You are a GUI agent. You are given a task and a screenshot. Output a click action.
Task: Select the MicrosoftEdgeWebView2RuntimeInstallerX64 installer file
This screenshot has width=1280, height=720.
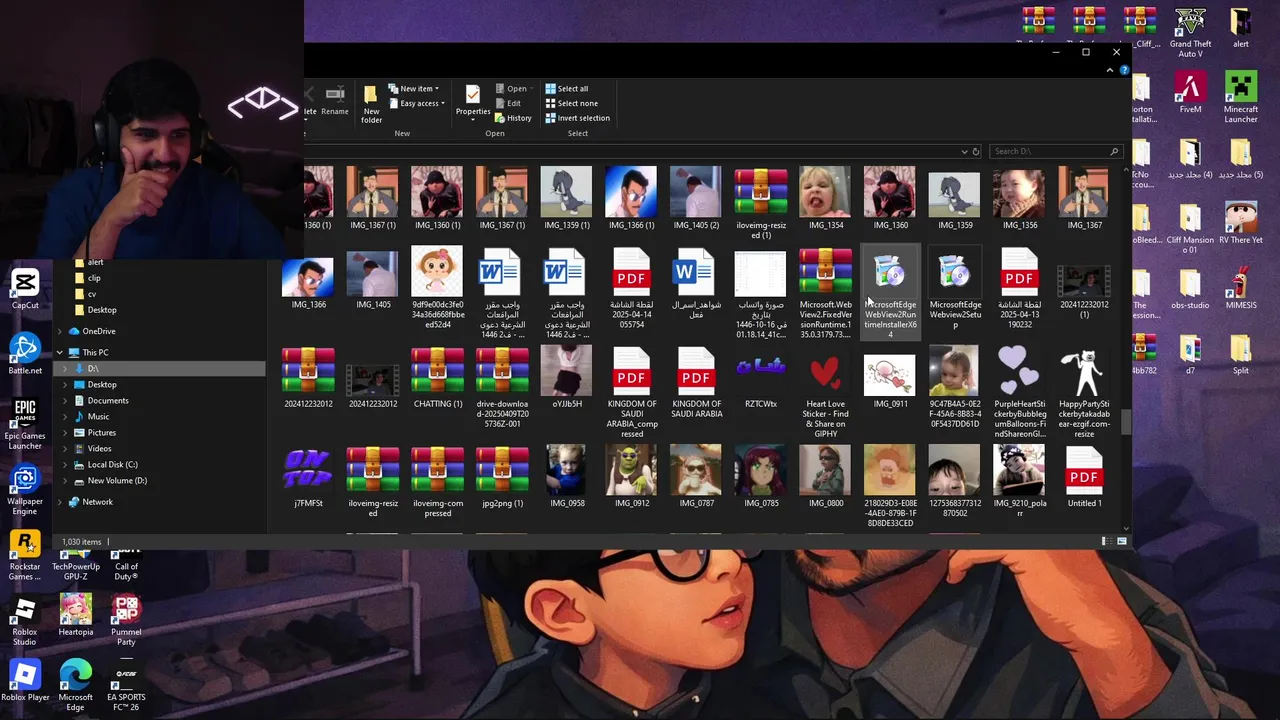click(x=890, y=292)
